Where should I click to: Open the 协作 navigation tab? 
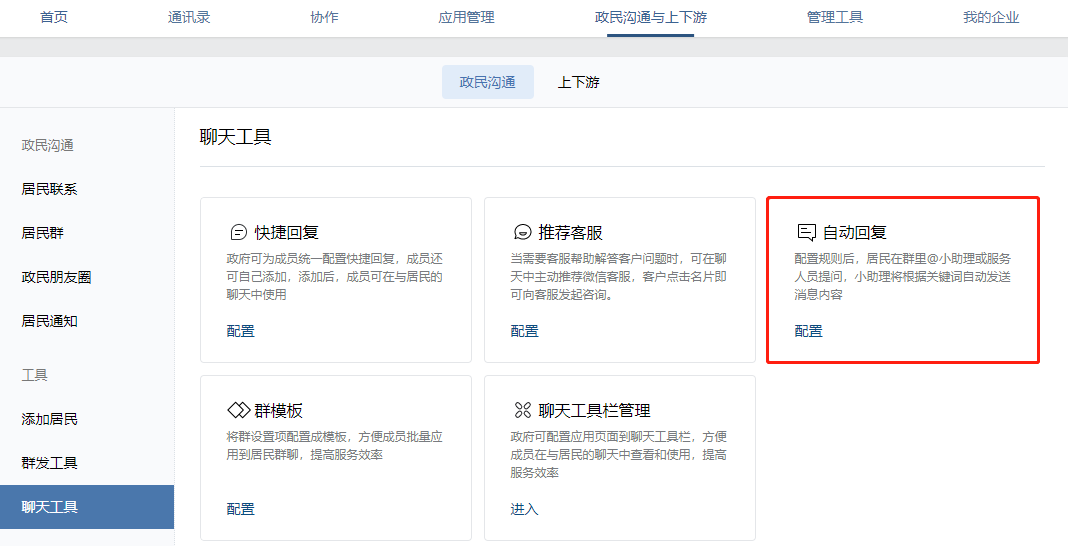[x=324, y=18]
